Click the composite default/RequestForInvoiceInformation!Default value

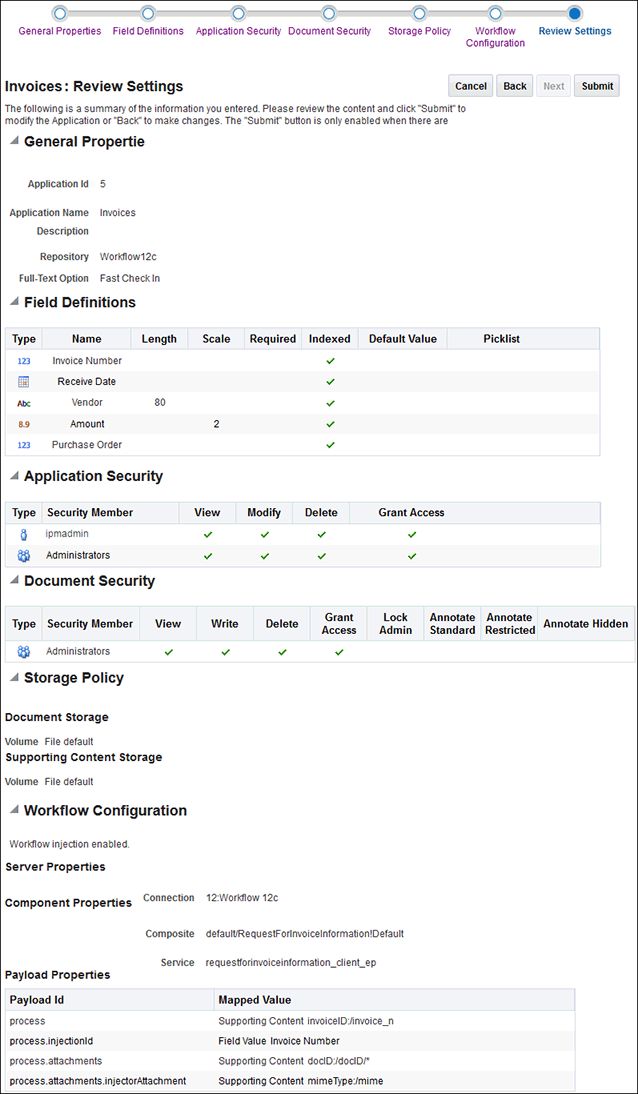tap(305, 934)
